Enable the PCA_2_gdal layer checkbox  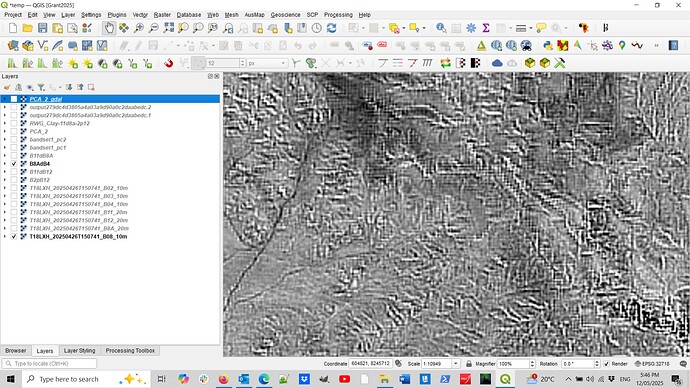pyautogui.click(x=14, y=99)
